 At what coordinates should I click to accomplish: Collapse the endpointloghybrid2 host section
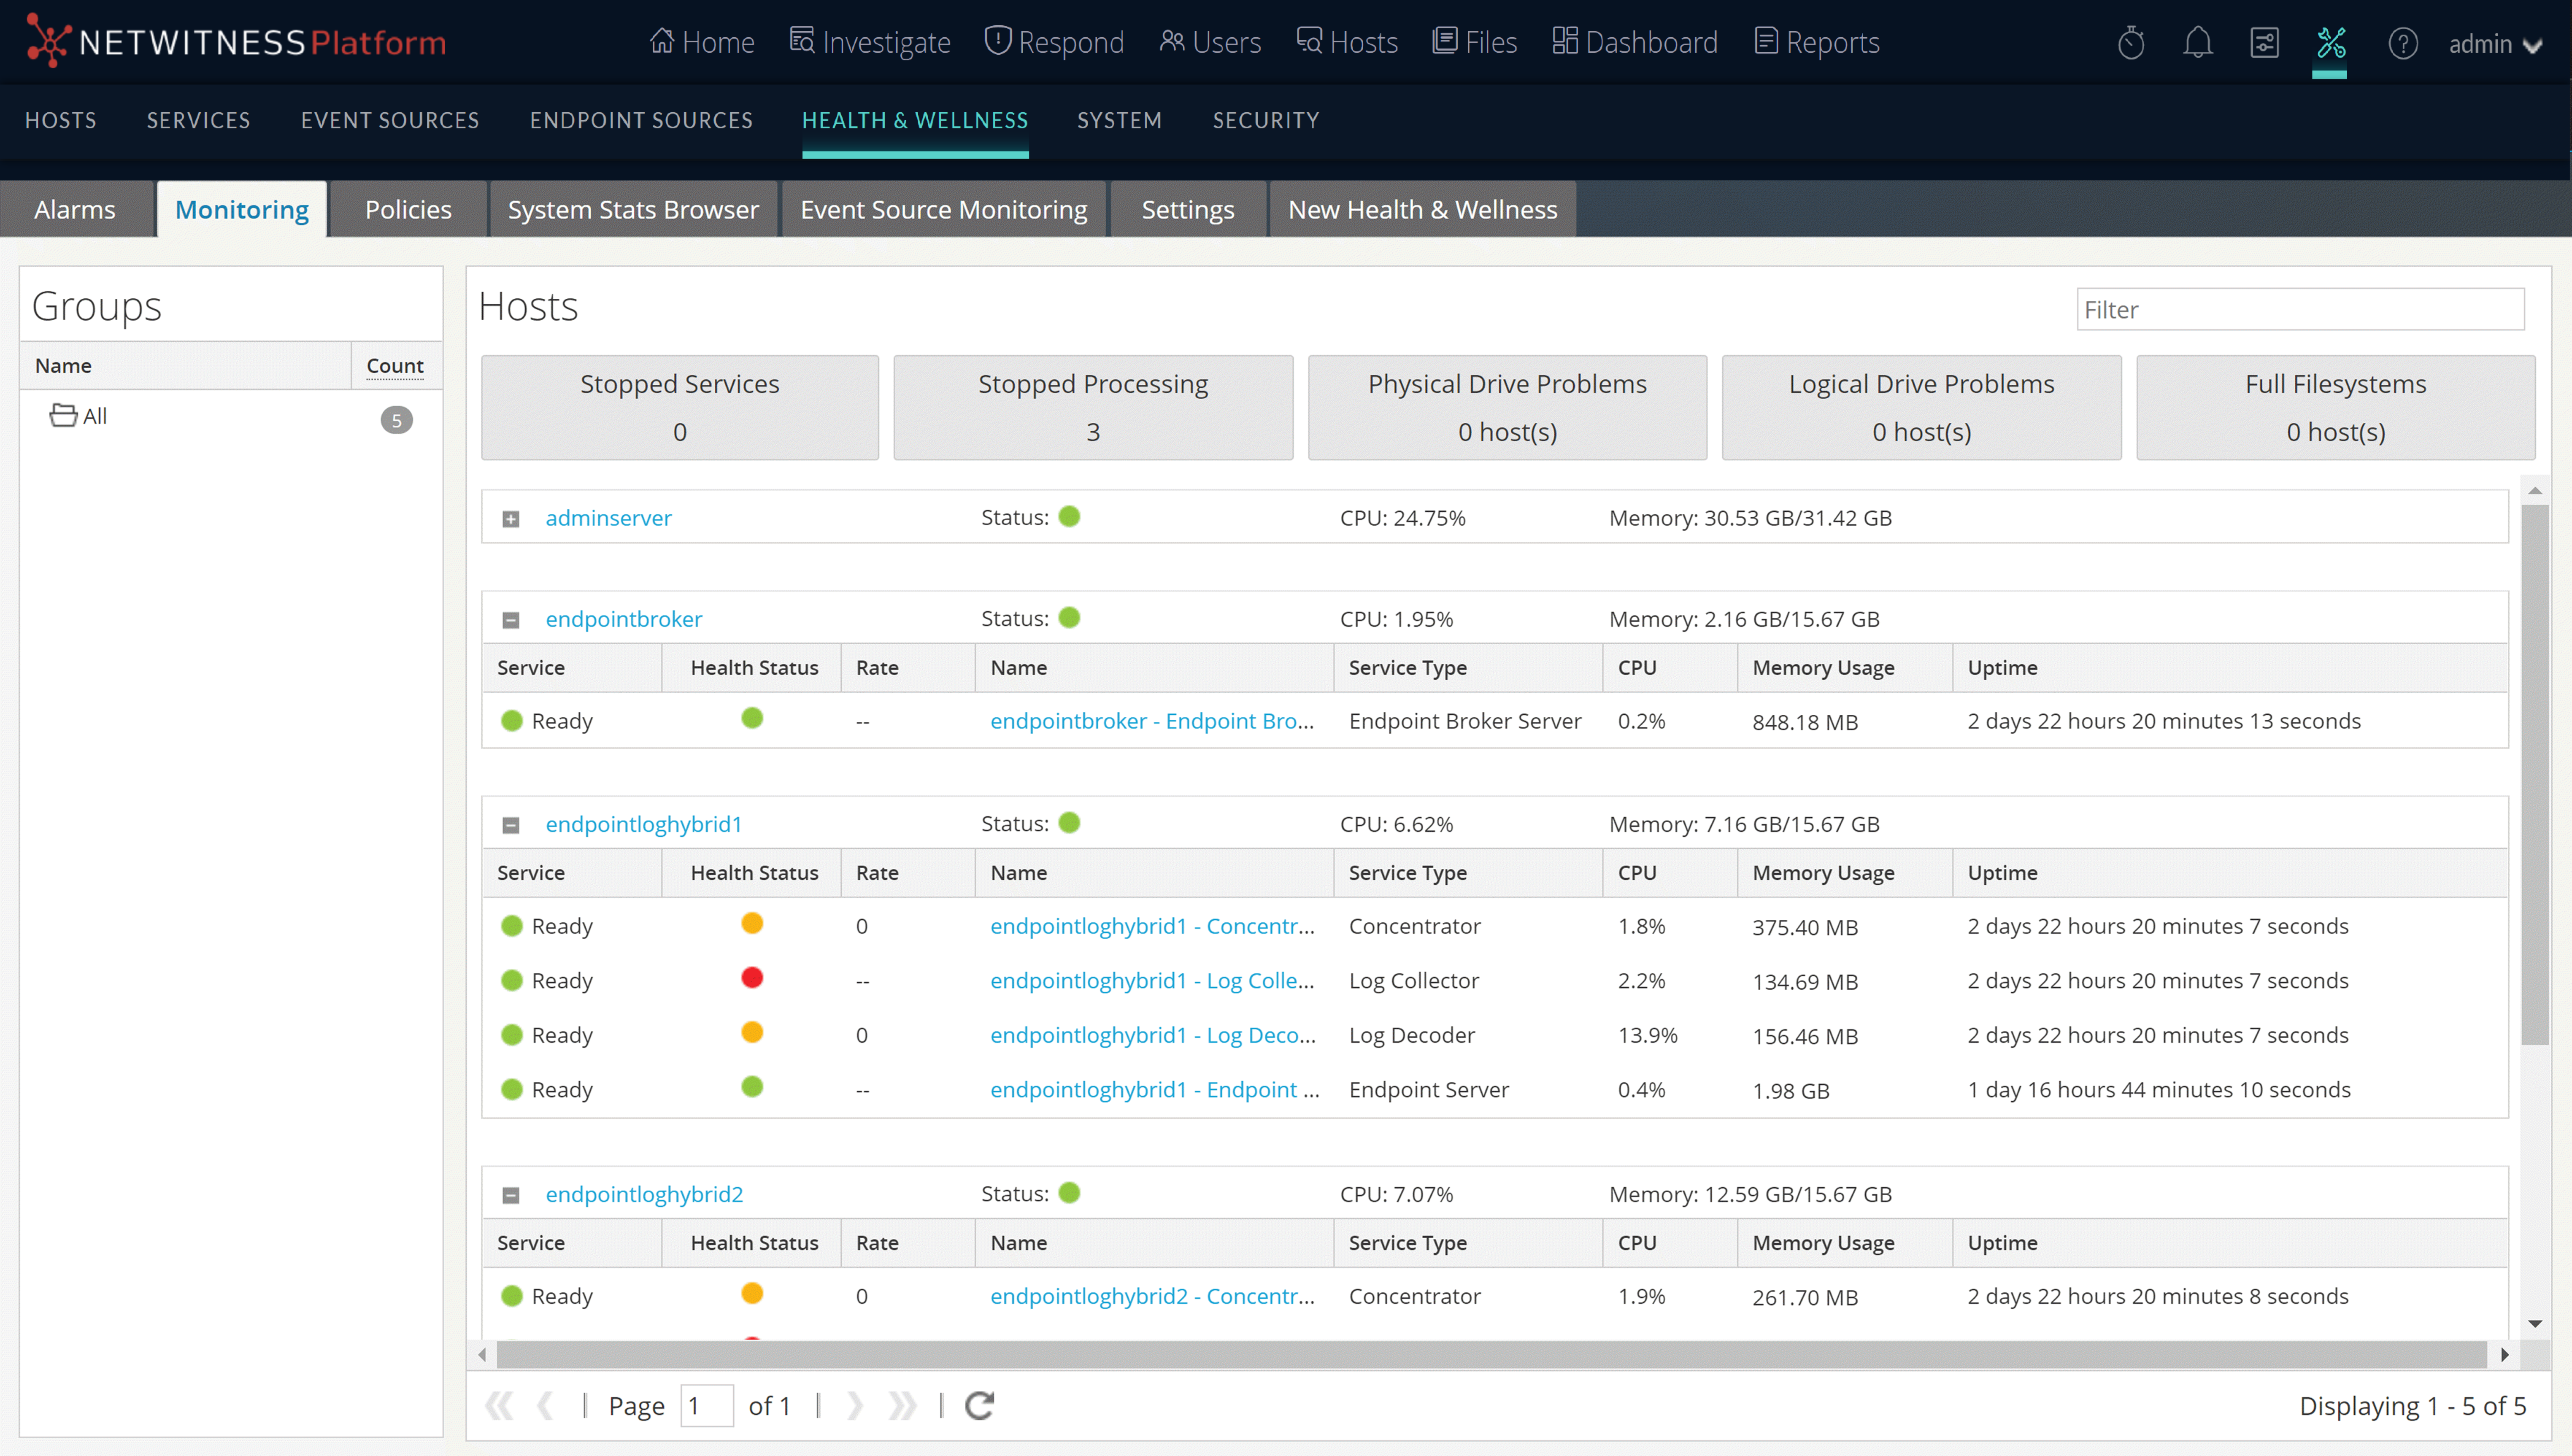pos(511,1195)
